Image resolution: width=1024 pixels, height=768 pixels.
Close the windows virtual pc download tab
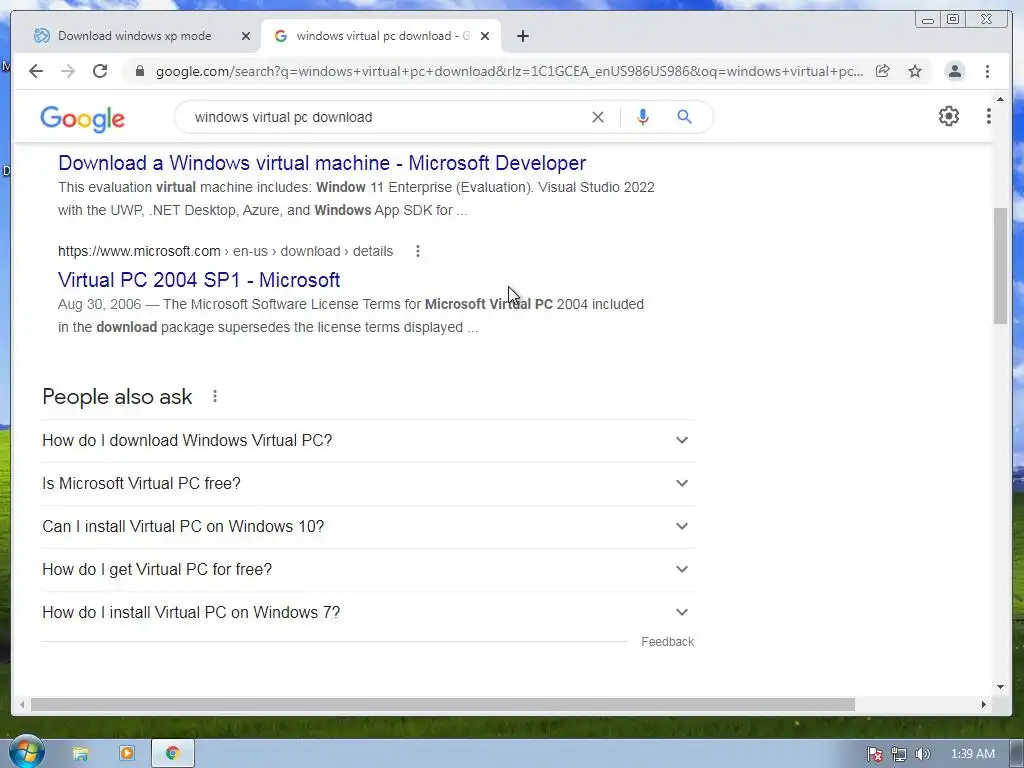pyautogui.click(x=485, y=36)
